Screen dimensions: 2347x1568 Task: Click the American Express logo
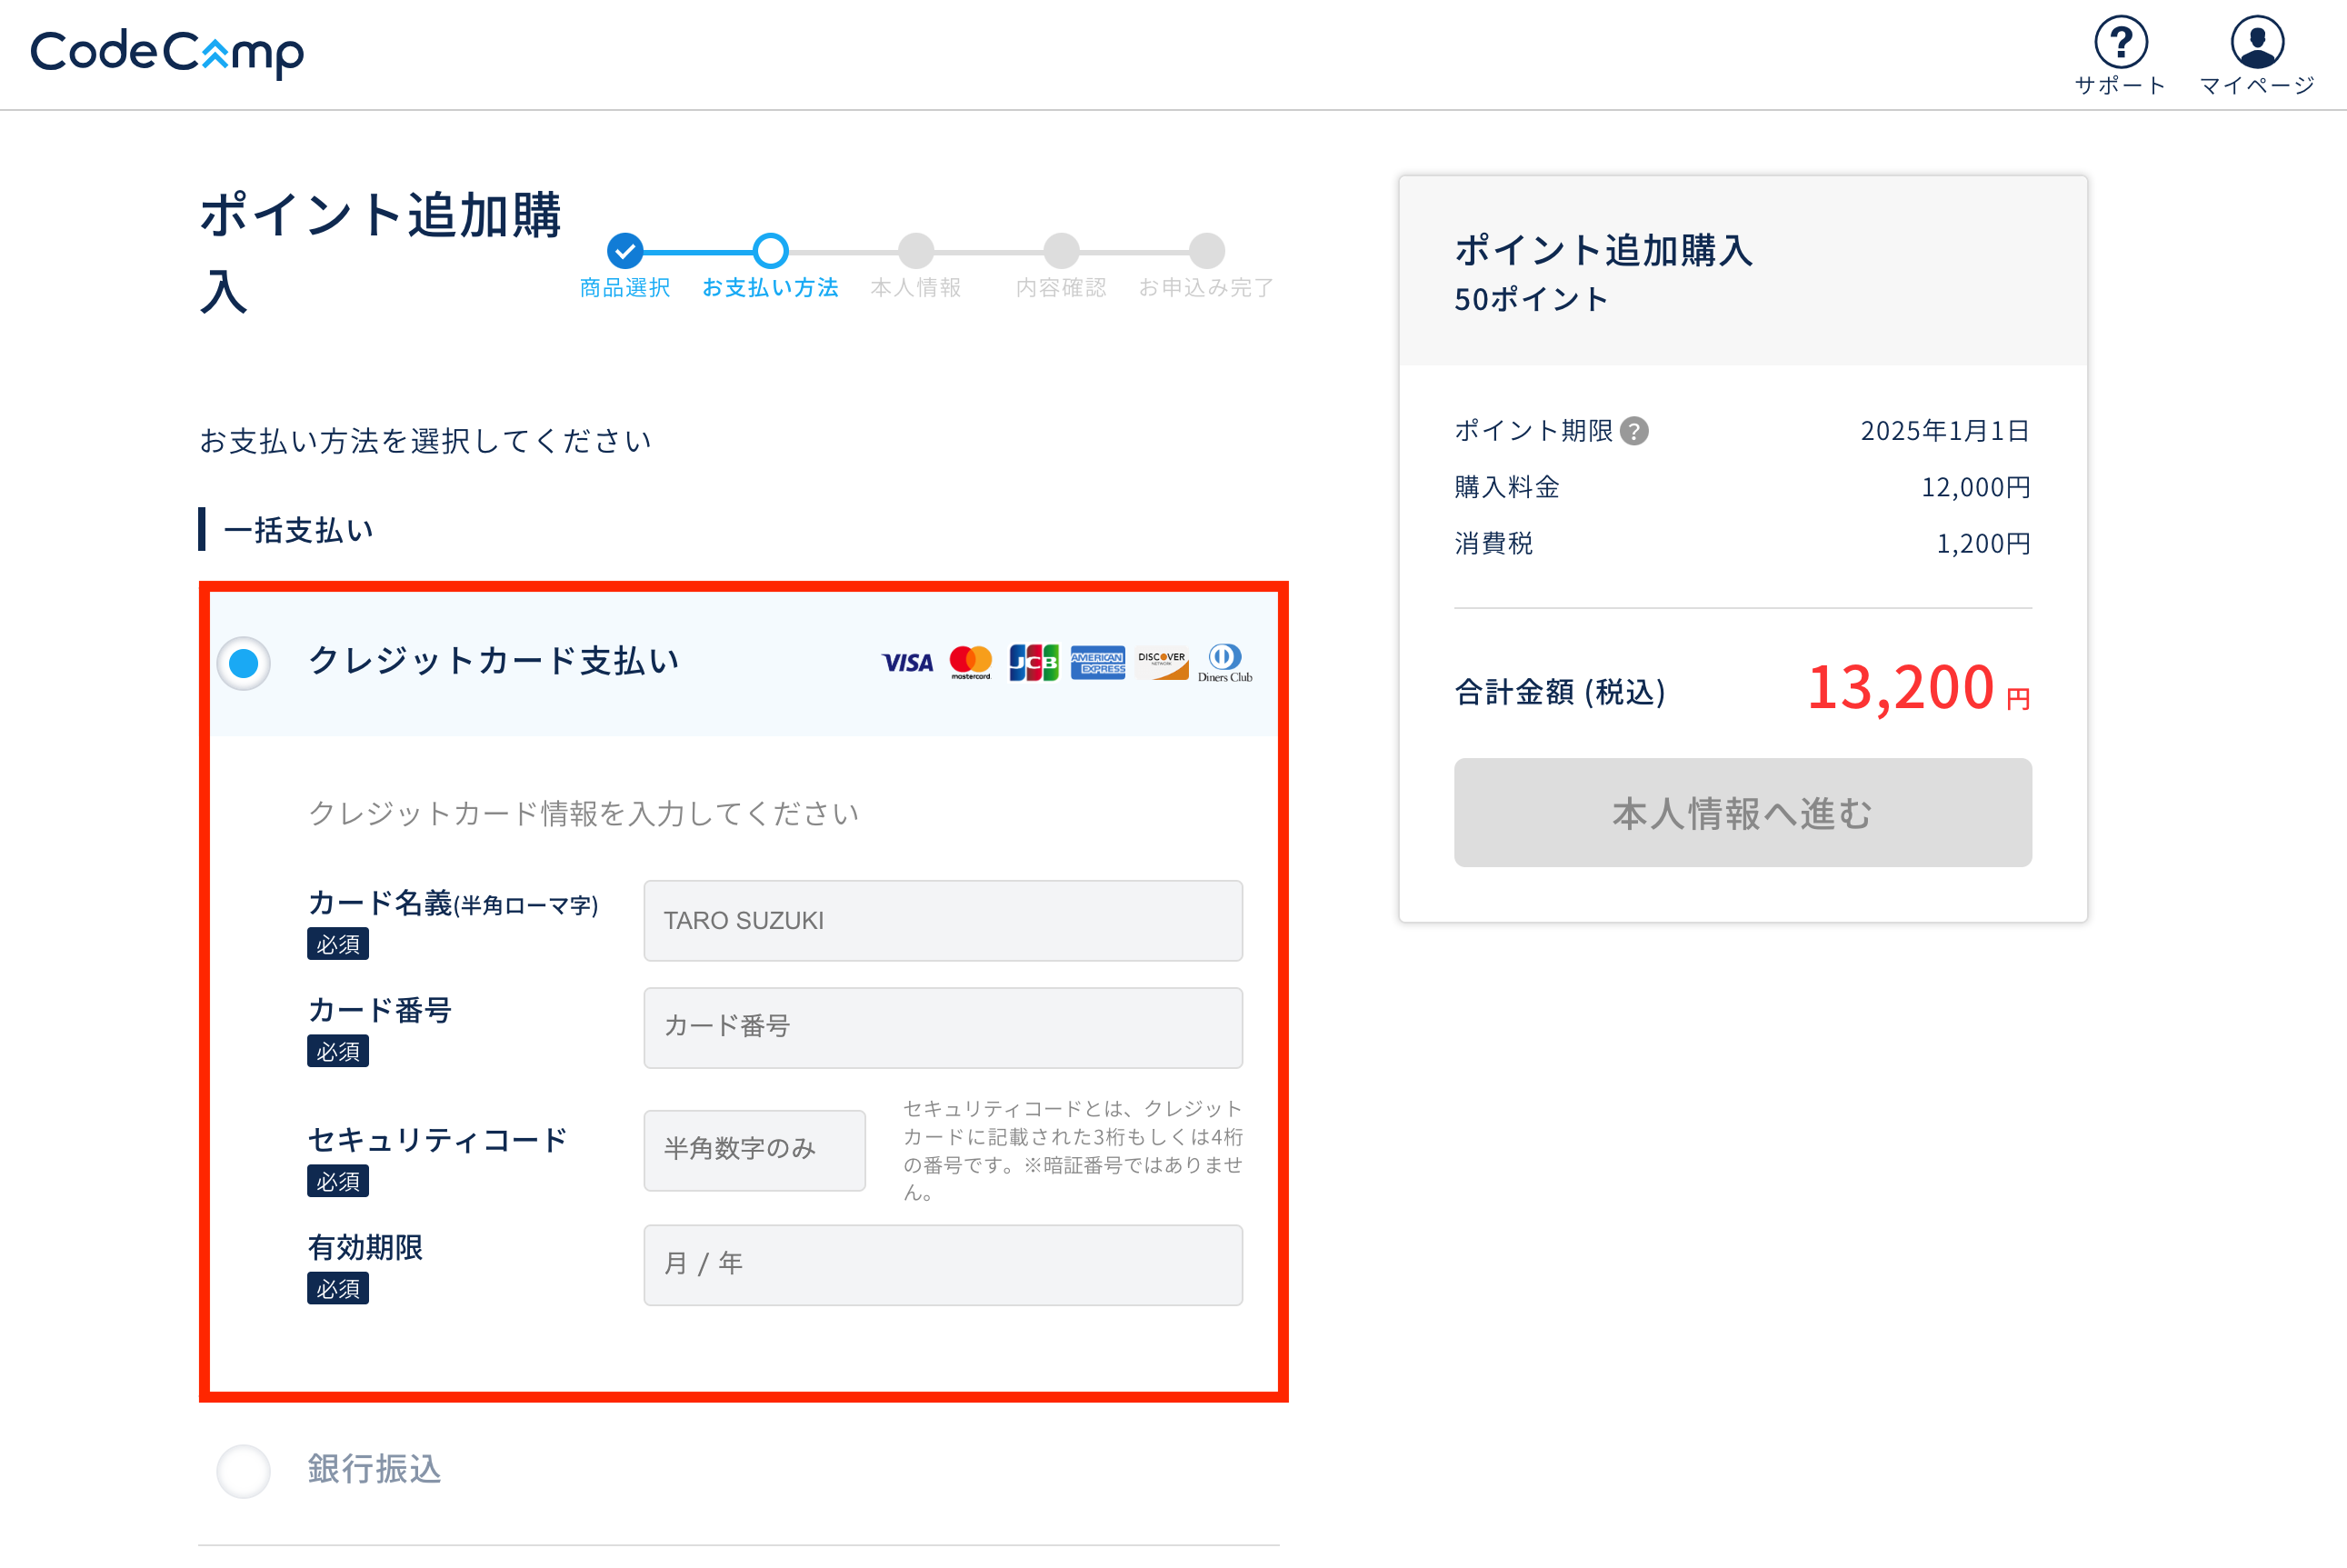[1097, 662]
